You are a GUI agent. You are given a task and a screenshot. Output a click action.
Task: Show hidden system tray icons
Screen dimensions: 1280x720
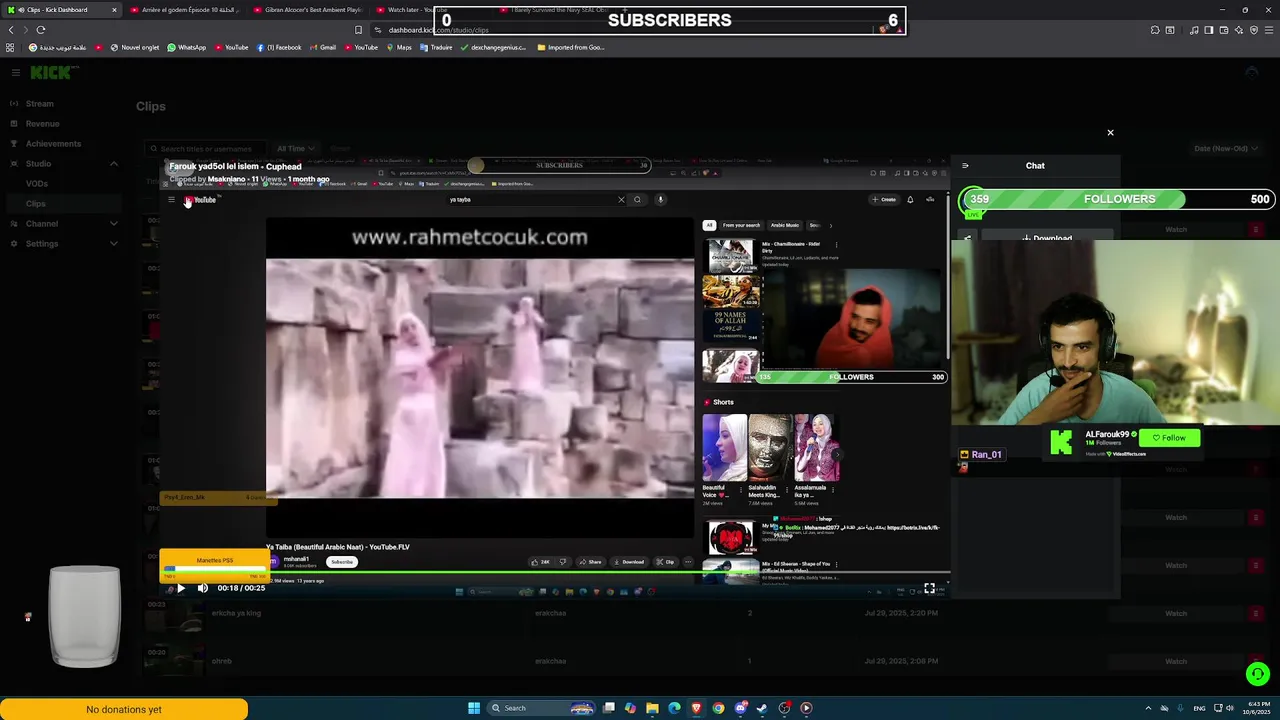tap(1148, 708)
